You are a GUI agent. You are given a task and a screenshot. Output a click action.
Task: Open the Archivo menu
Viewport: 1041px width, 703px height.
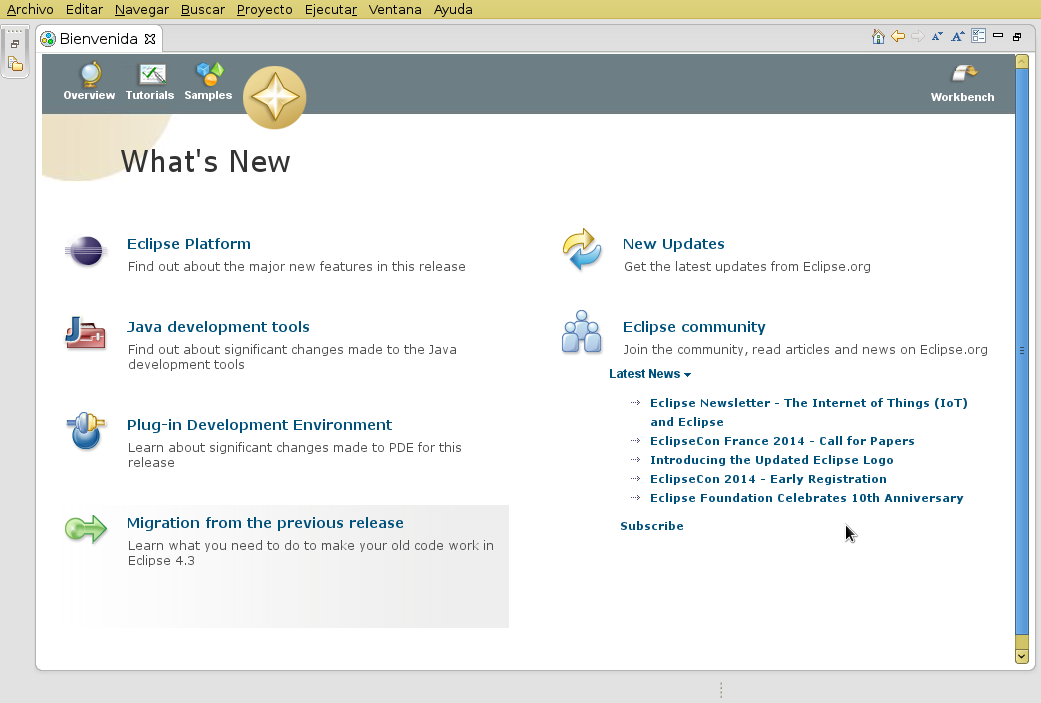point(30,9)
